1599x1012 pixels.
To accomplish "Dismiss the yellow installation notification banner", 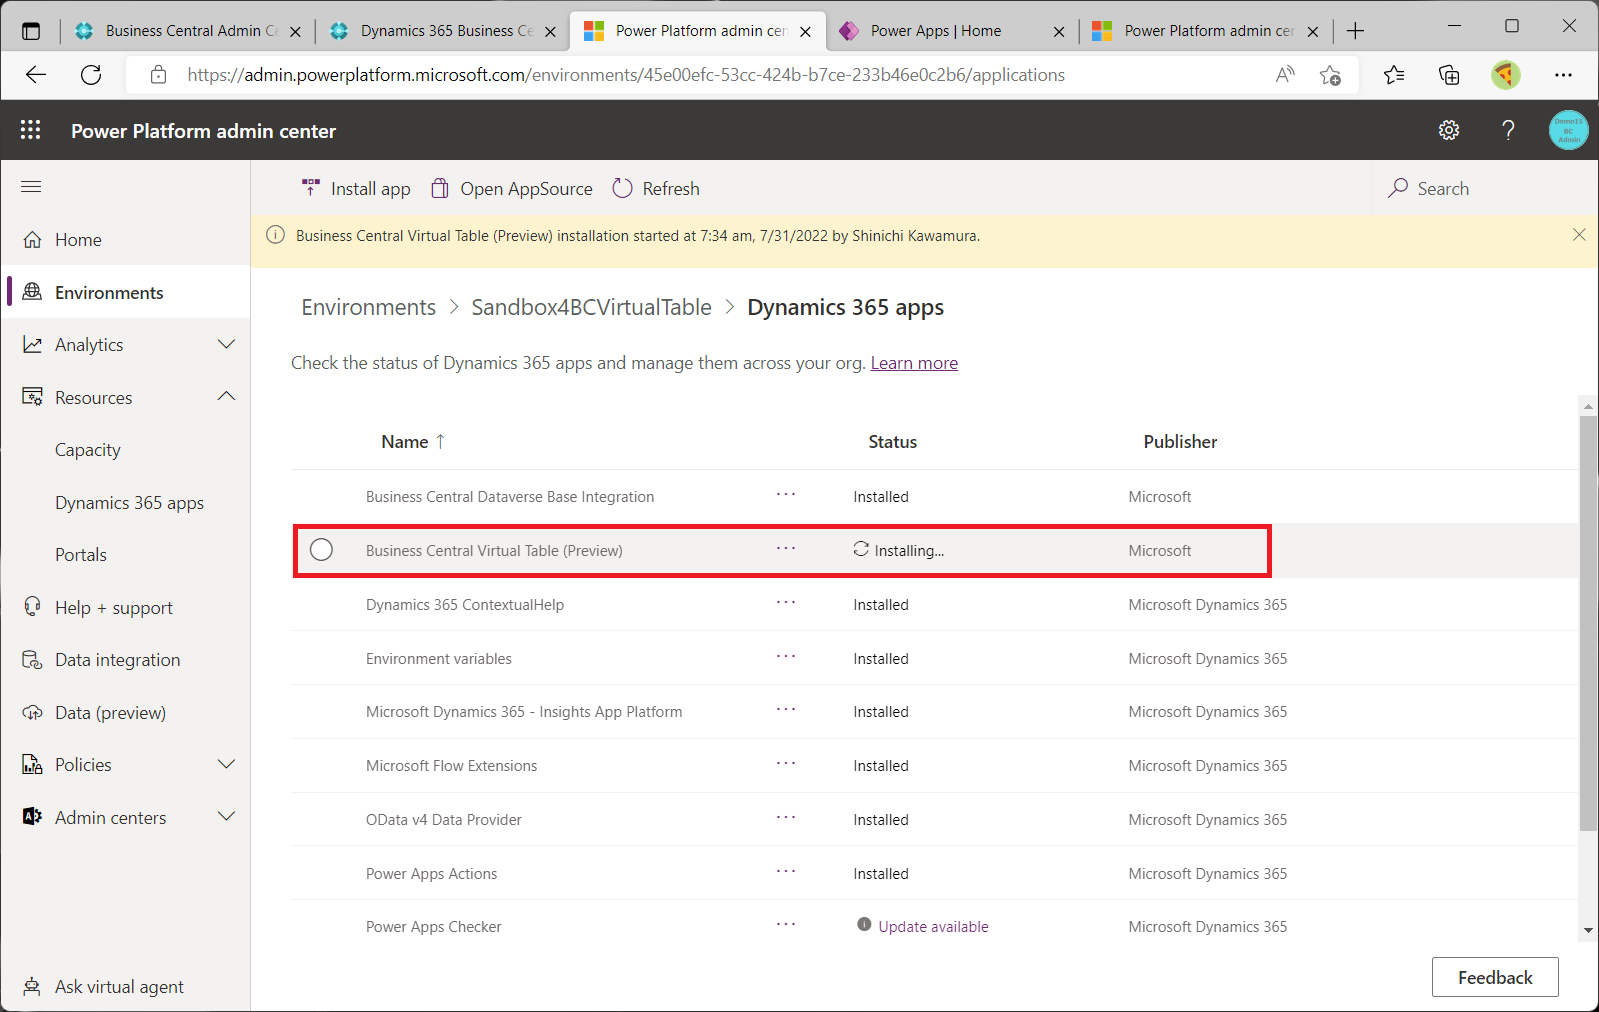I will pyautogui.click(x=1578, y=235).
